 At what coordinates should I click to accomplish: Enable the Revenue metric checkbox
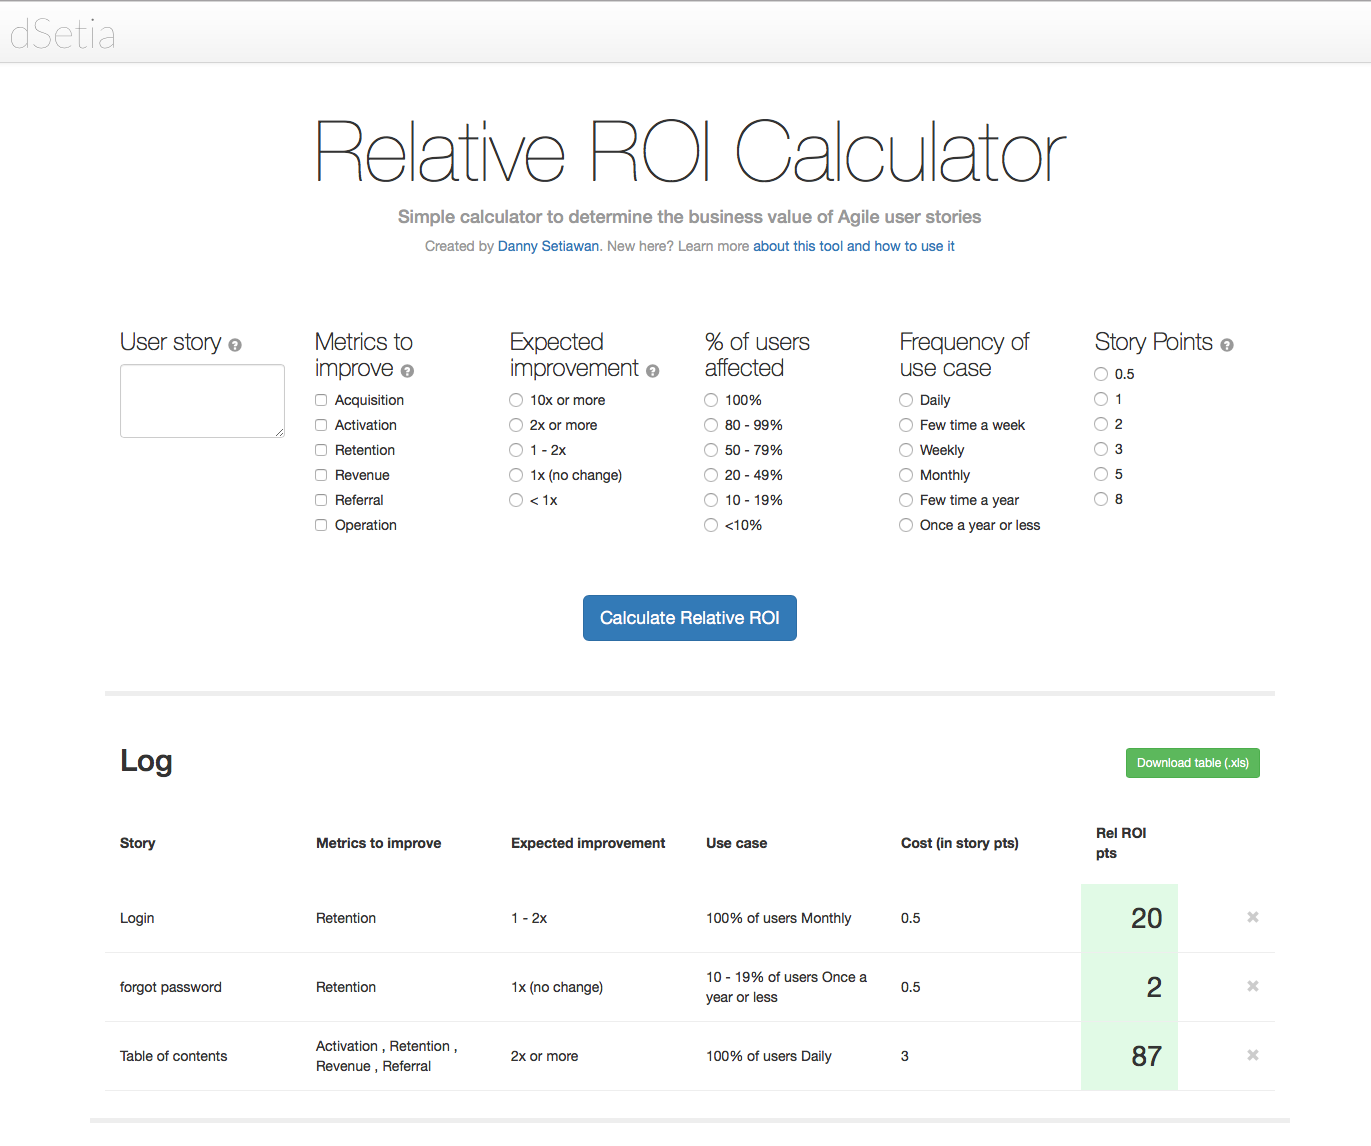click(x=321, y=475)
